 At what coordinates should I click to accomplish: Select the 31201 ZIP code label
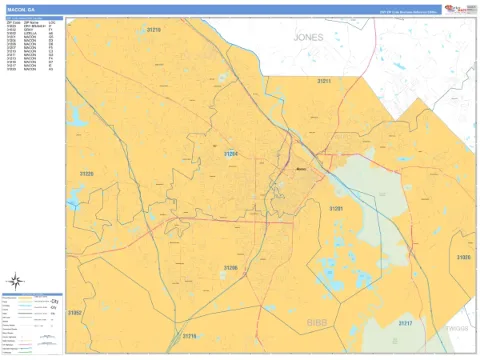[336, 209]
